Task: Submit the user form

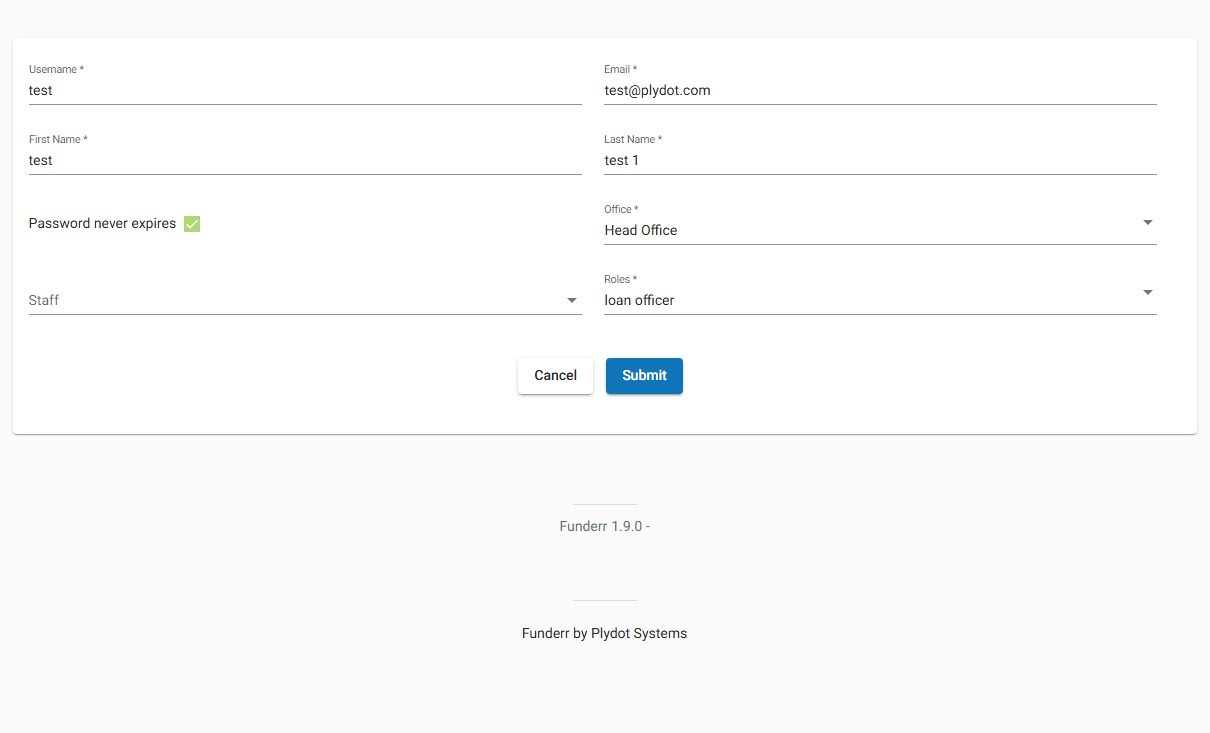Action: pyautogui.click(x=644, y=375)
